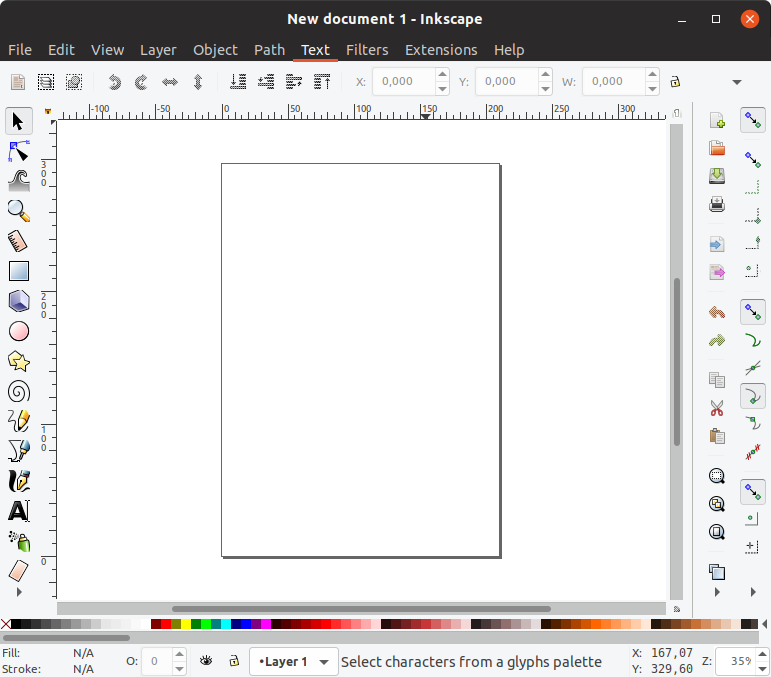Zoom to fit drawing icon

click(717, 504)
